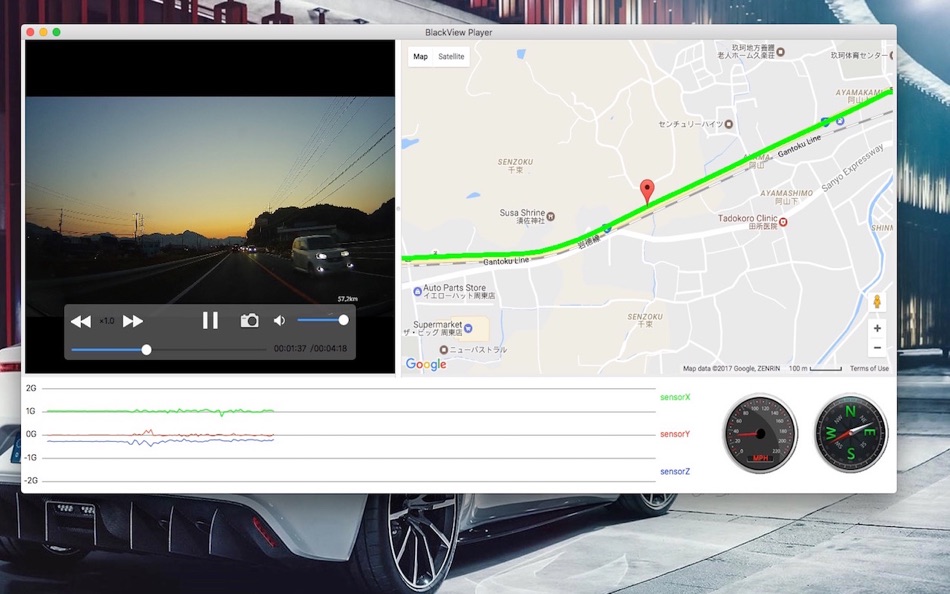Click the Auto Parts Store marker icon
Viewport: 950px width, 594px height.
[x=417, y=292]
